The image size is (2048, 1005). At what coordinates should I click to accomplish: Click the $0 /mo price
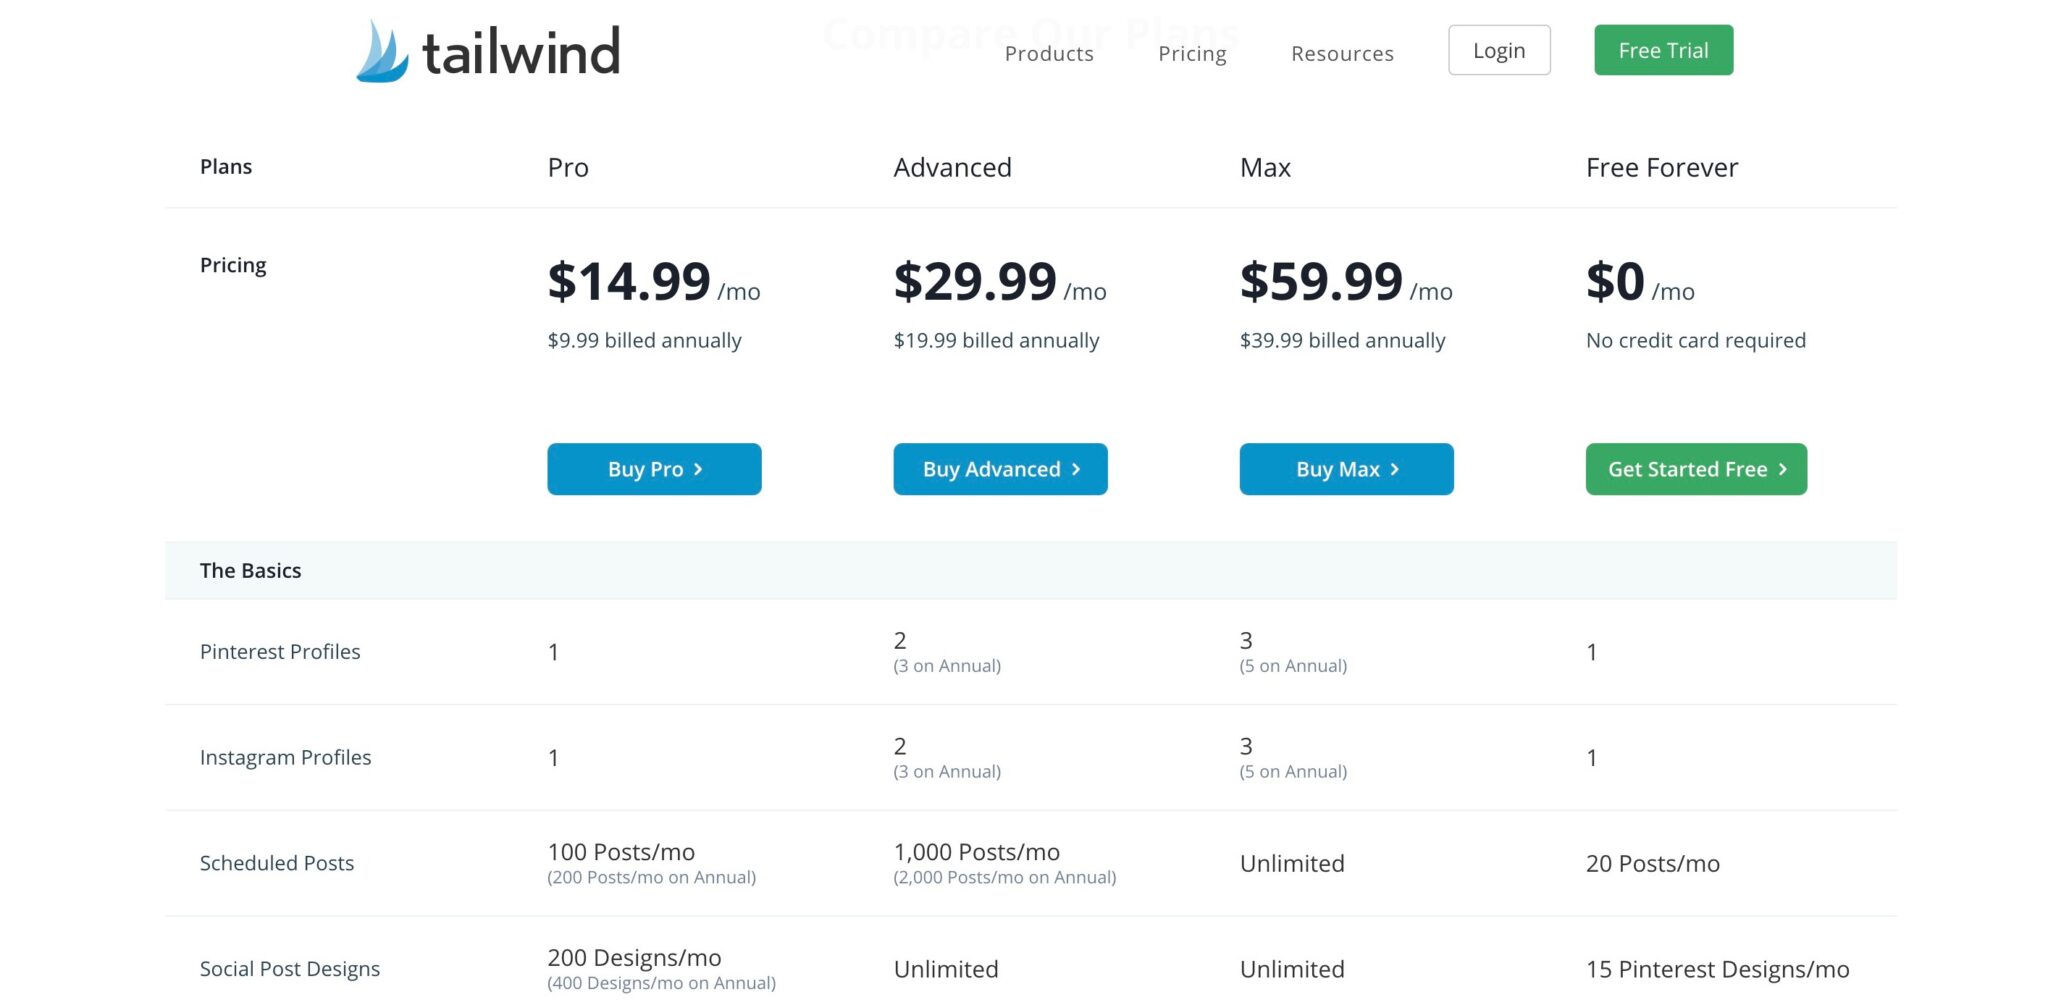click(1640, 281)
